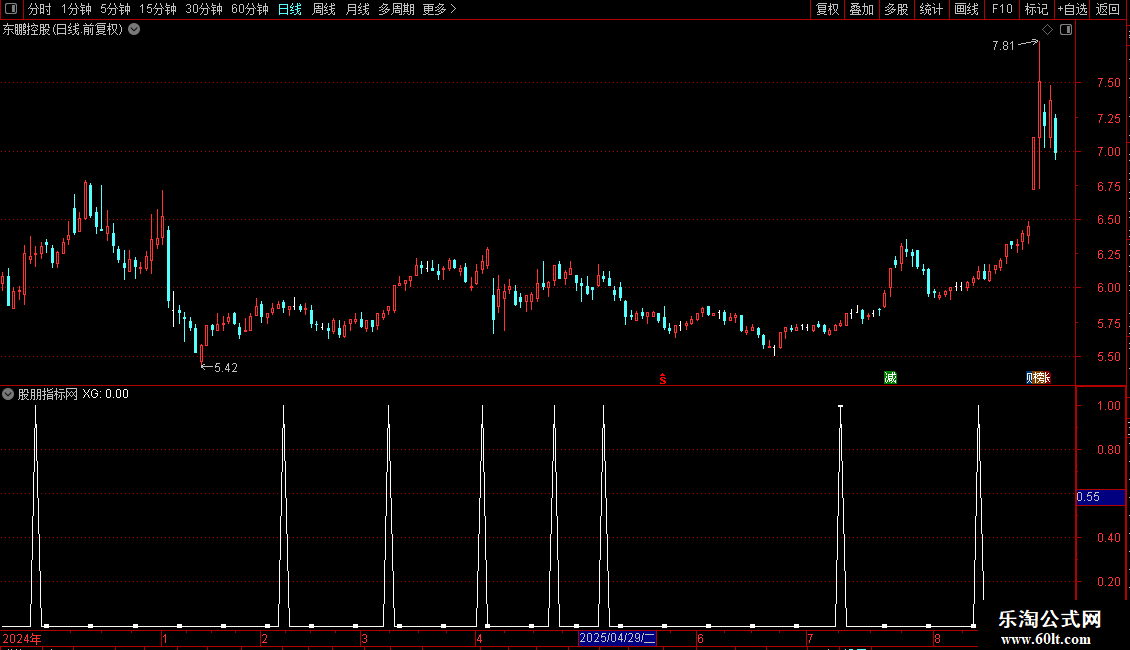1130x650 pixels.
Task: Activate the 画线 drawing tool
Action: click(x=966, y=9)
